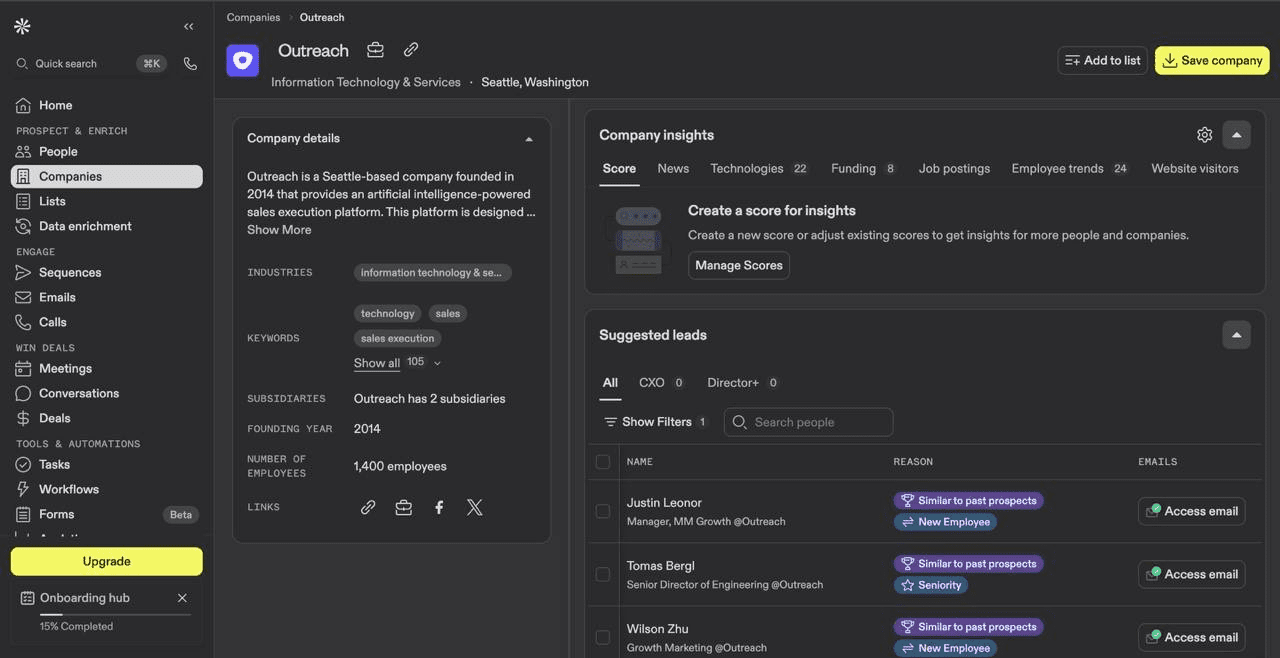Open Company insights settings gear
The image size is (1280, 658).
(1204, 135)
